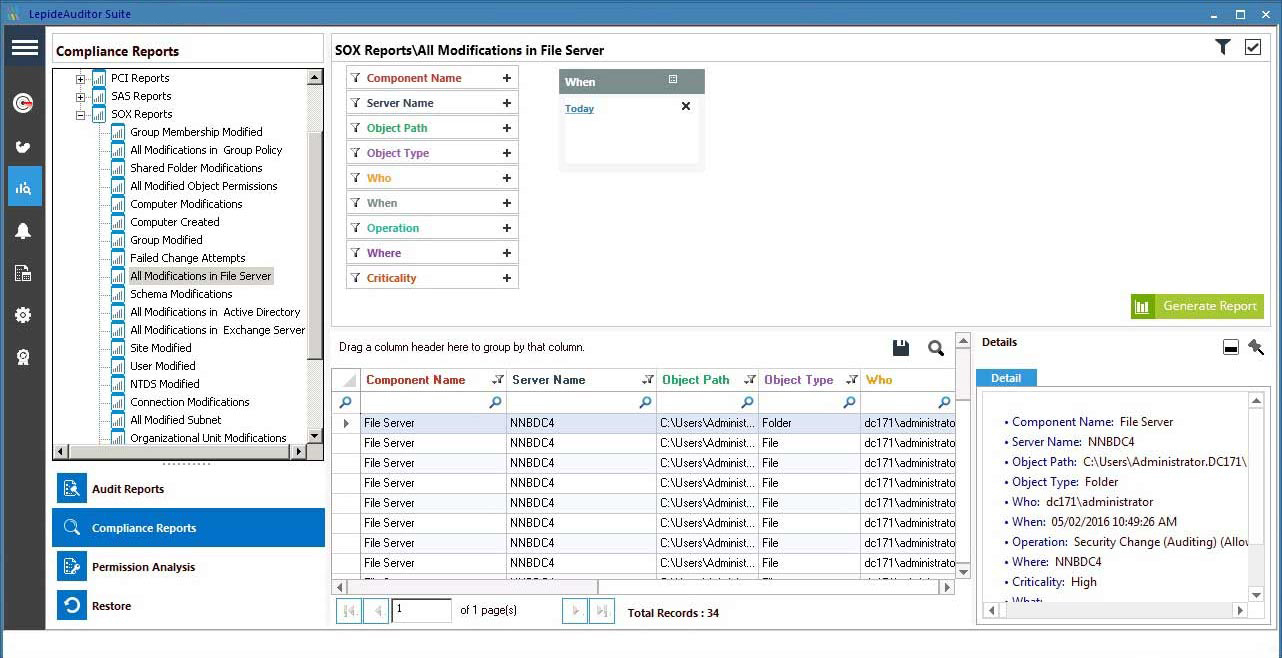Select All Modifications in Group Policy report
The height and width of the screenshot is (658, 1282).
tap(206, 150)
